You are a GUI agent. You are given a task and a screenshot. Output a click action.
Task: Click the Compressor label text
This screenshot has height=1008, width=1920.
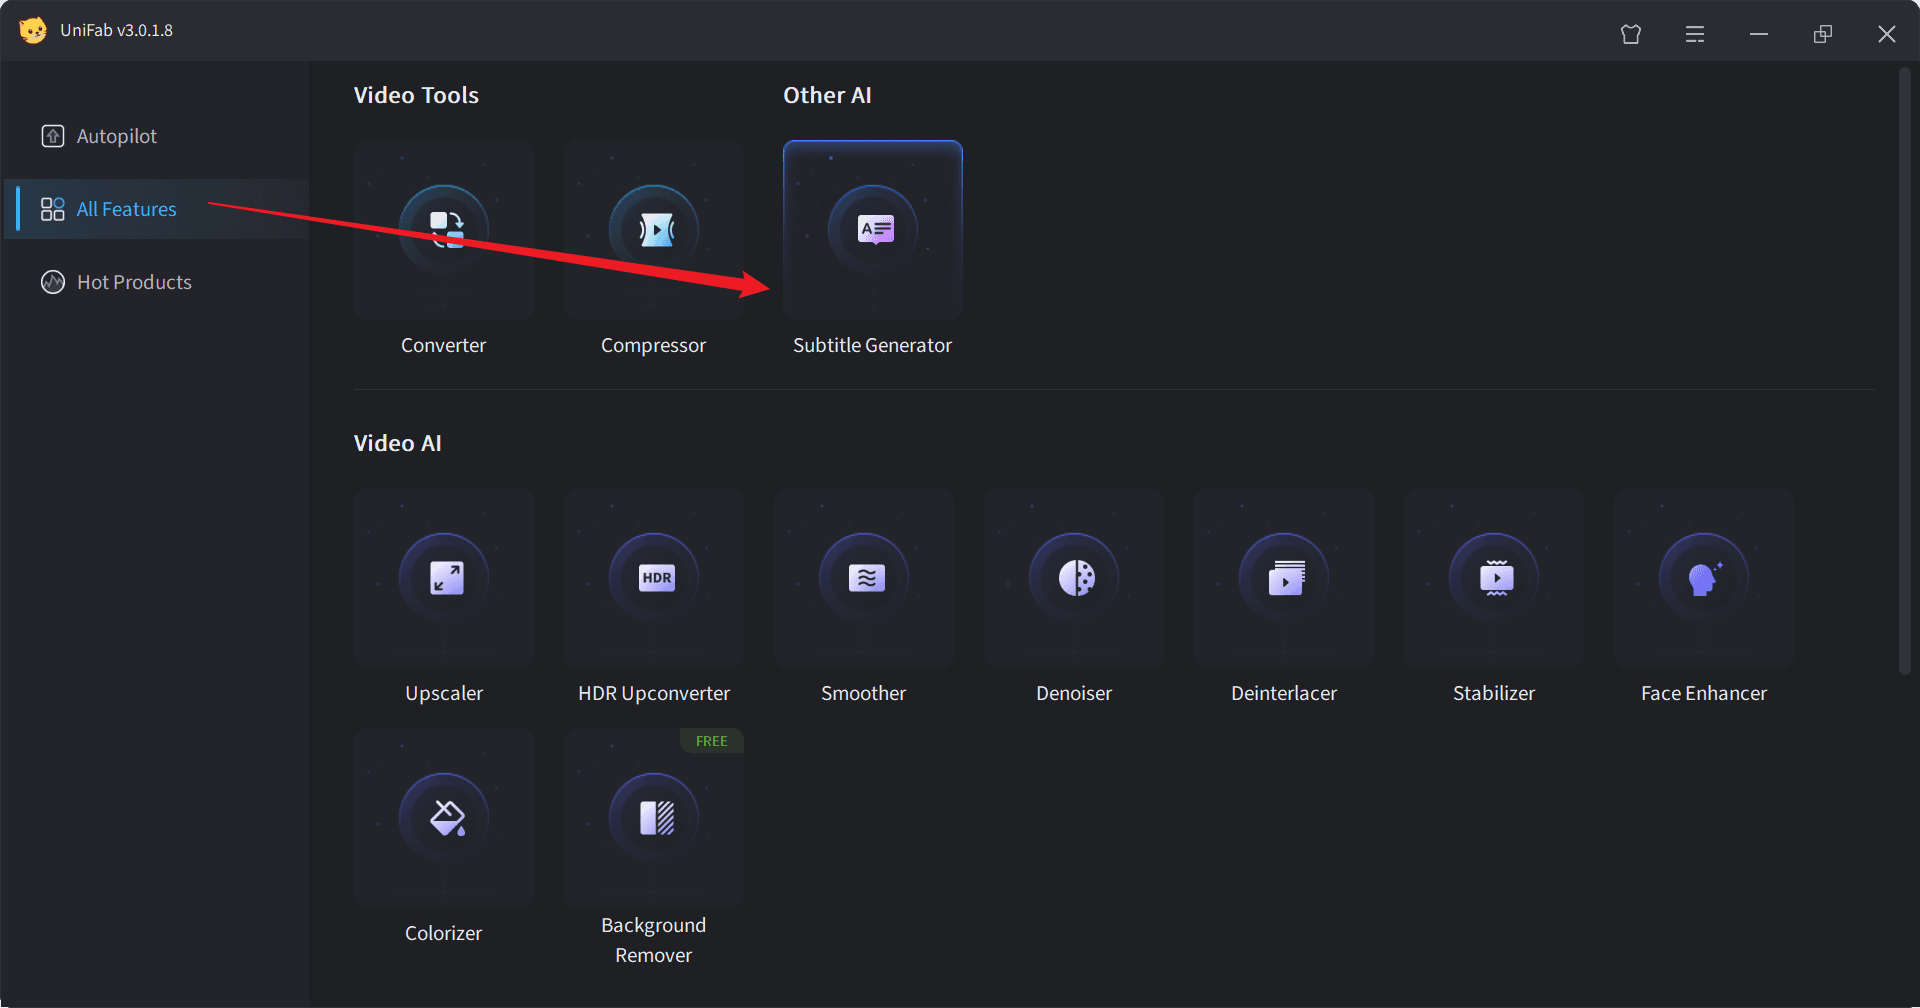[653, 345]
